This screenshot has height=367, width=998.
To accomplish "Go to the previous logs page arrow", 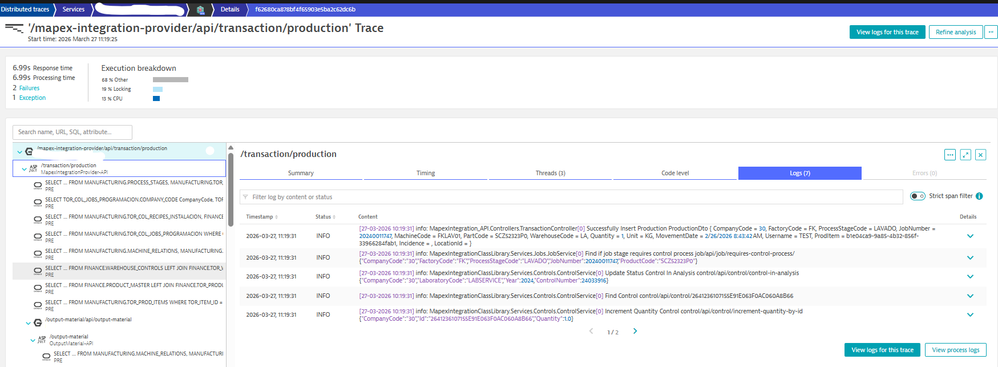I will [591, 331].
